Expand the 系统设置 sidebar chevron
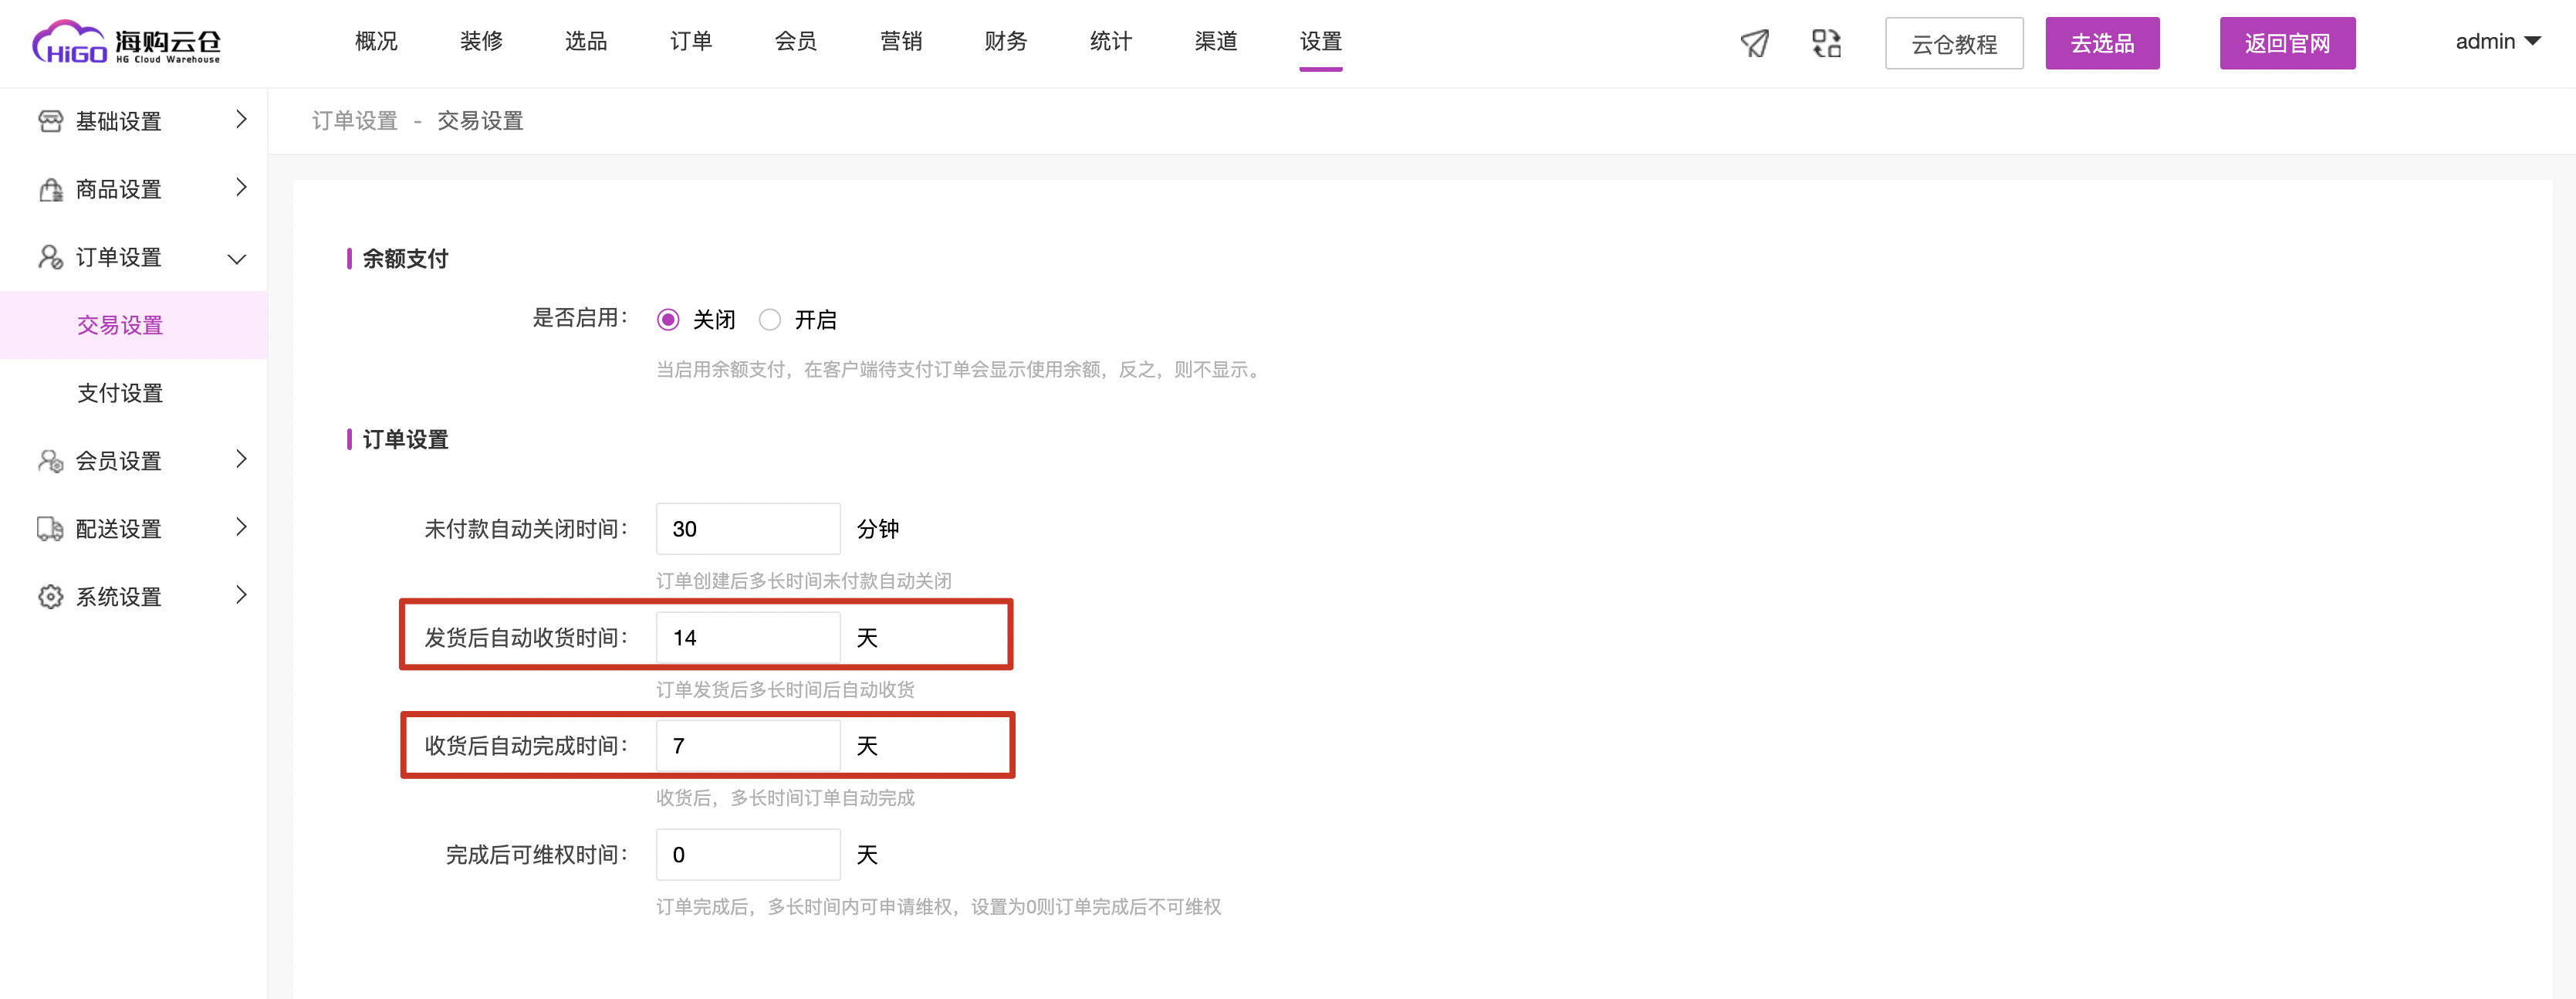 click(241, 596)
